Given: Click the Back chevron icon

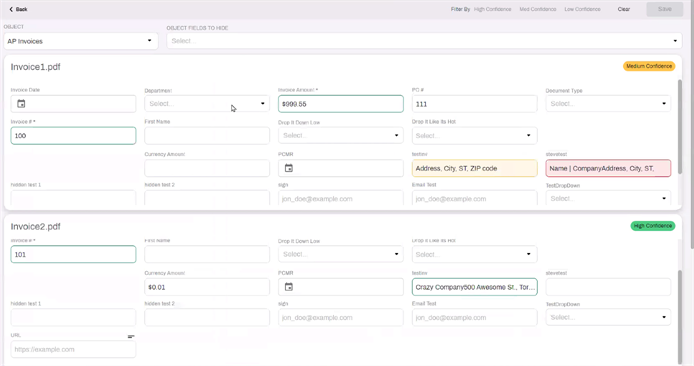Looking at the screenshot, I should pos(11,9).
